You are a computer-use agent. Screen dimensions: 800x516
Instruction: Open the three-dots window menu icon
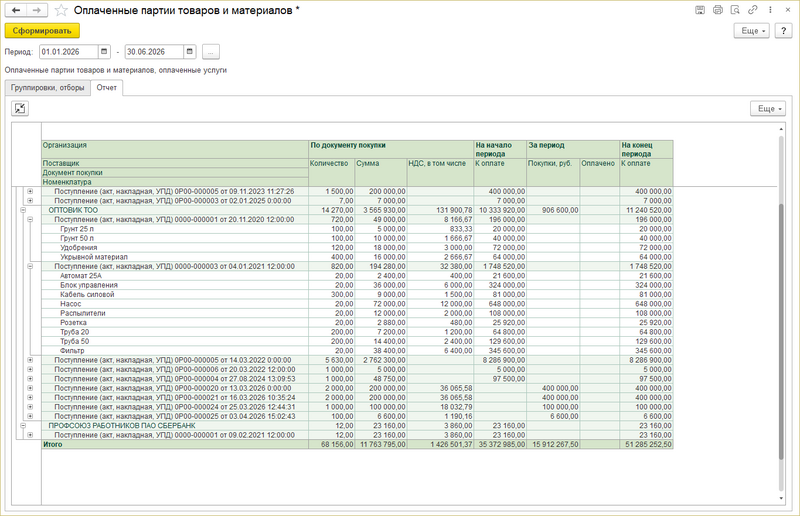pyautogui.click(x=770, y=10)
